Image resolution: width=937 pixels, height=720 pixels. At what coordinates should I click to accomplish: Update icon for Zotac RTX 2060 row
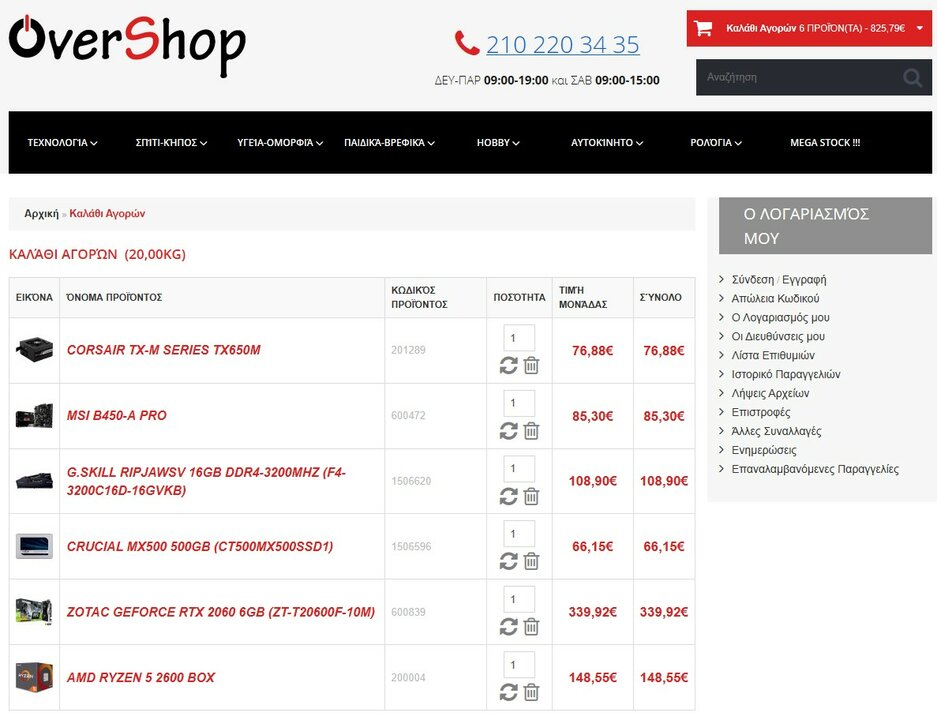coord(509,627)
